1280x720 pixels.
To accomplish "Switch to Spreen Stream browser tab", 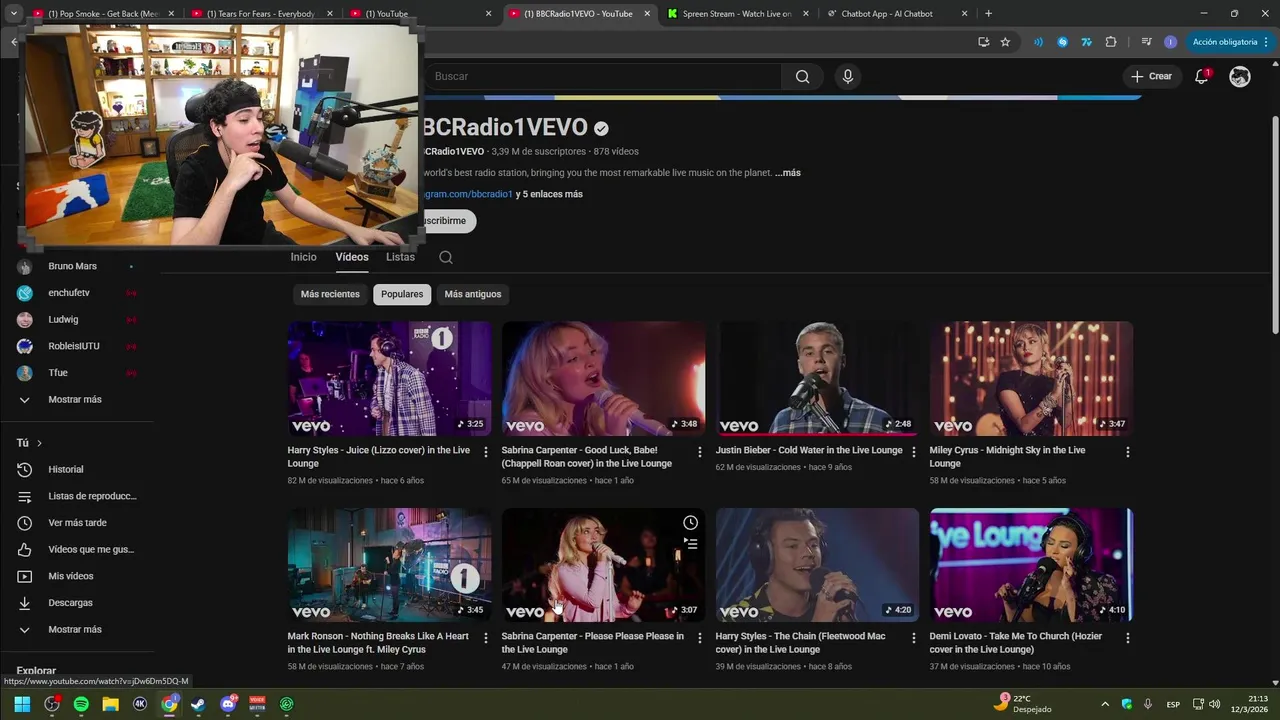I will [x=737, y=14].
